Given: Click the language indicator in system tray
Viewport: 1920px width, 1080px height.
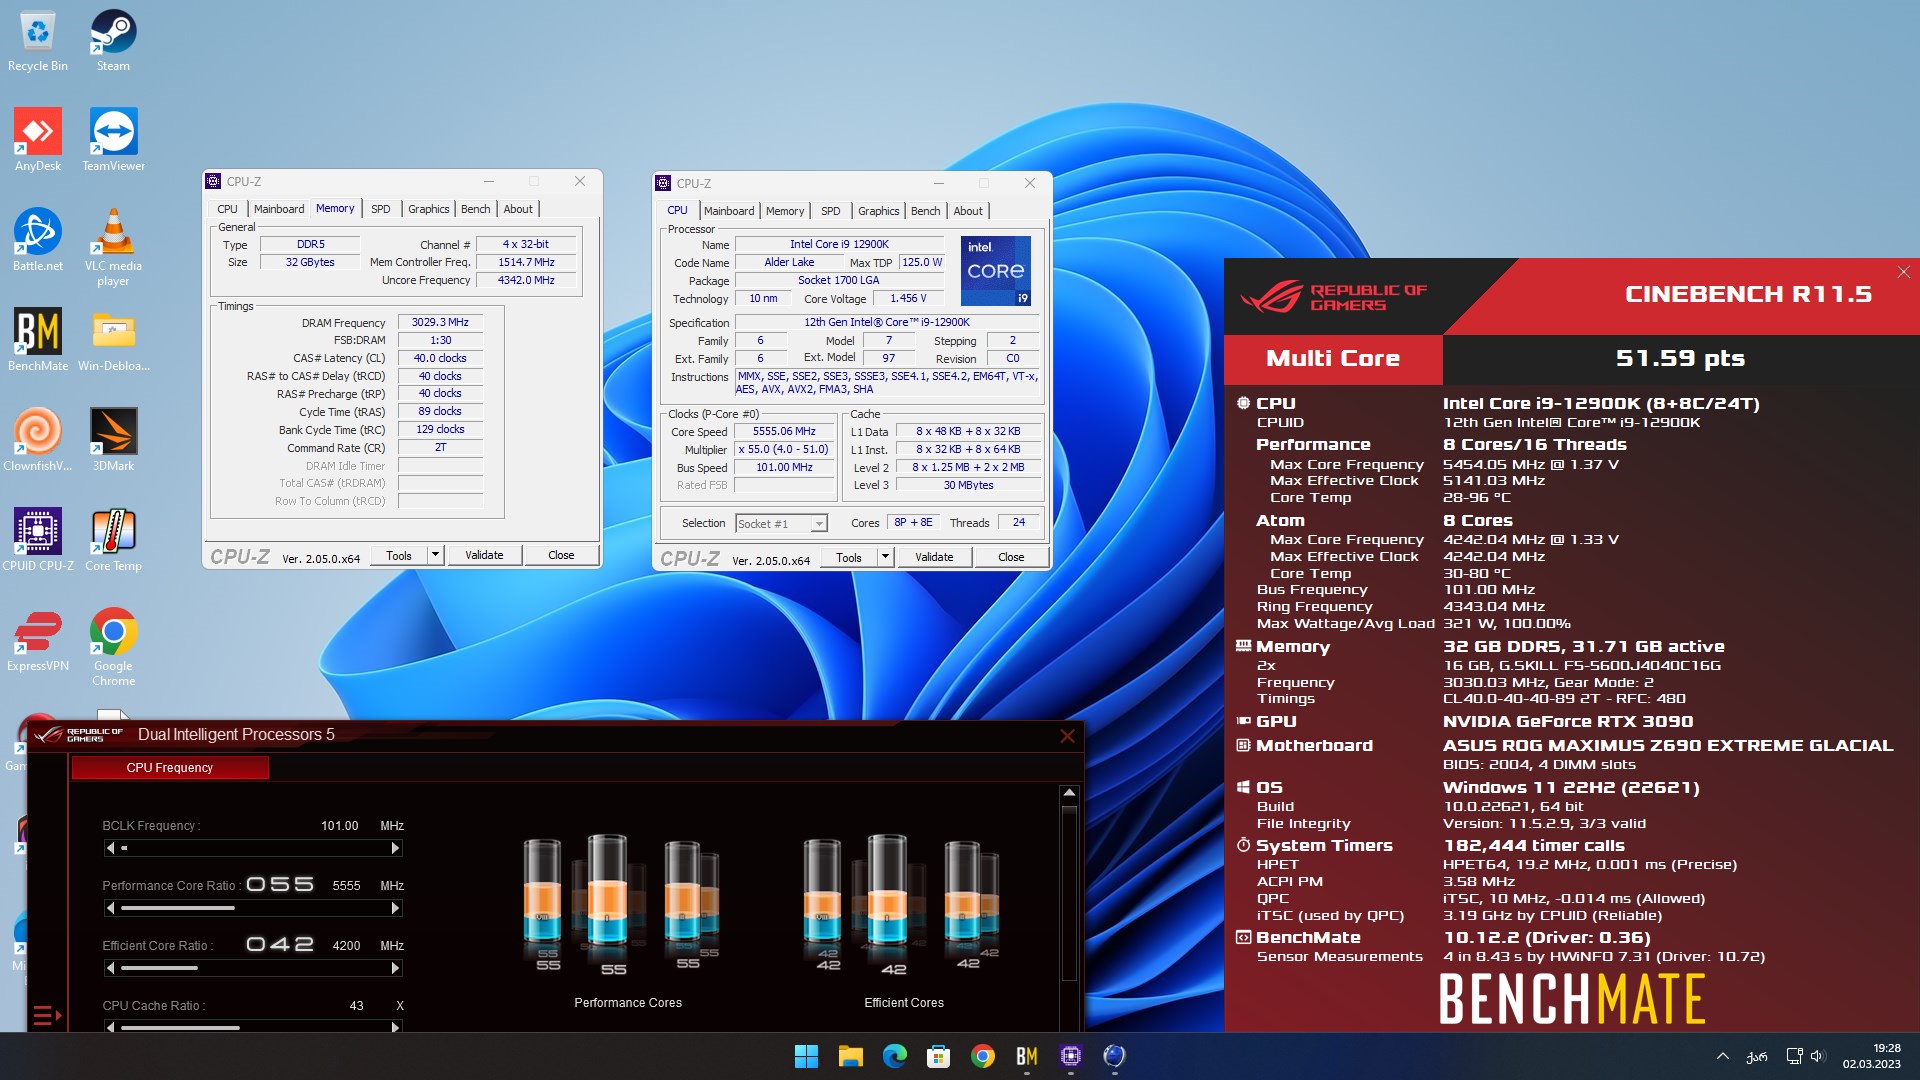Looking at the screenshot, I should [1757, 1056].
